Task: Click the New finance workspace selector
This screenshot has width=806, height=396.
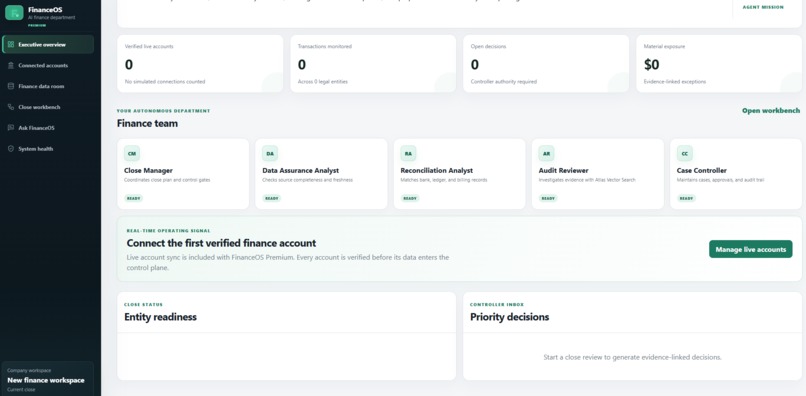Action: click(47, 379)
